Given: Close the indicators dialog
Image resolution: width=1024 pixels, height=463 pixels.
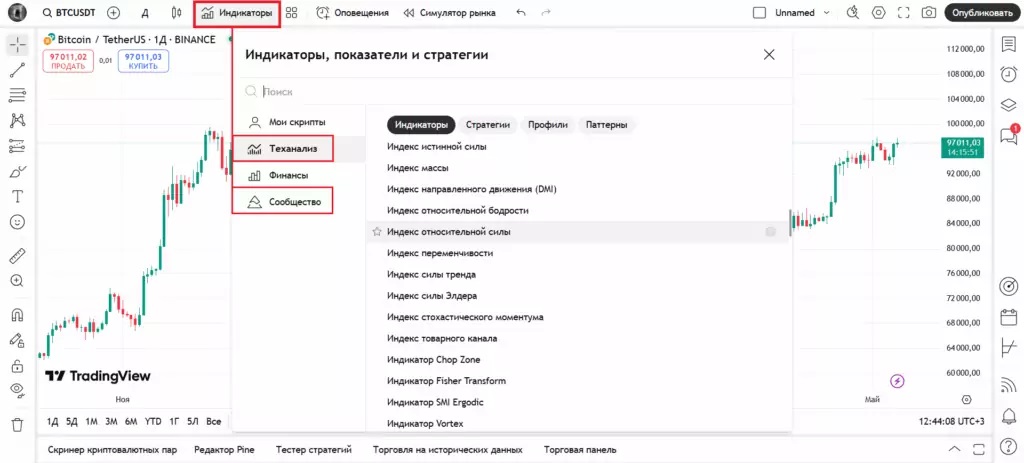Looking at the screenshot, I should (x=769, y=55).
